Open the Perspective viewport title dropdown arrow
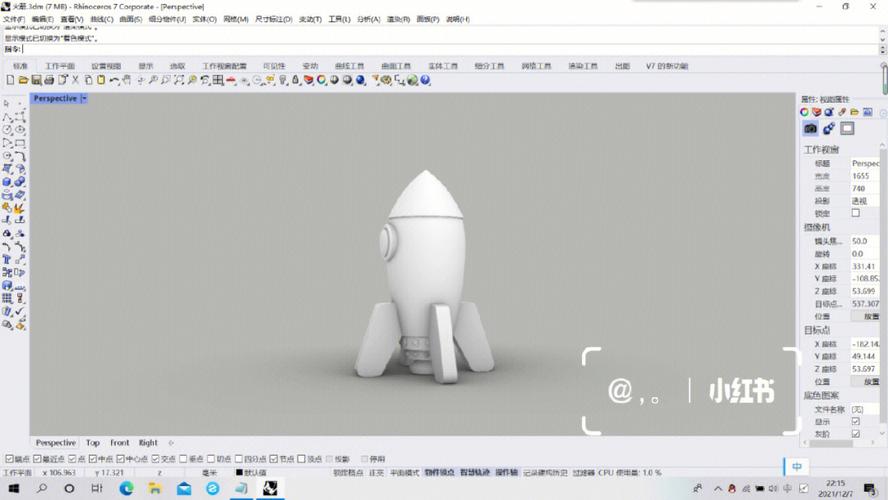The height and width of the screenshot is (500, 888). [84, 98]
